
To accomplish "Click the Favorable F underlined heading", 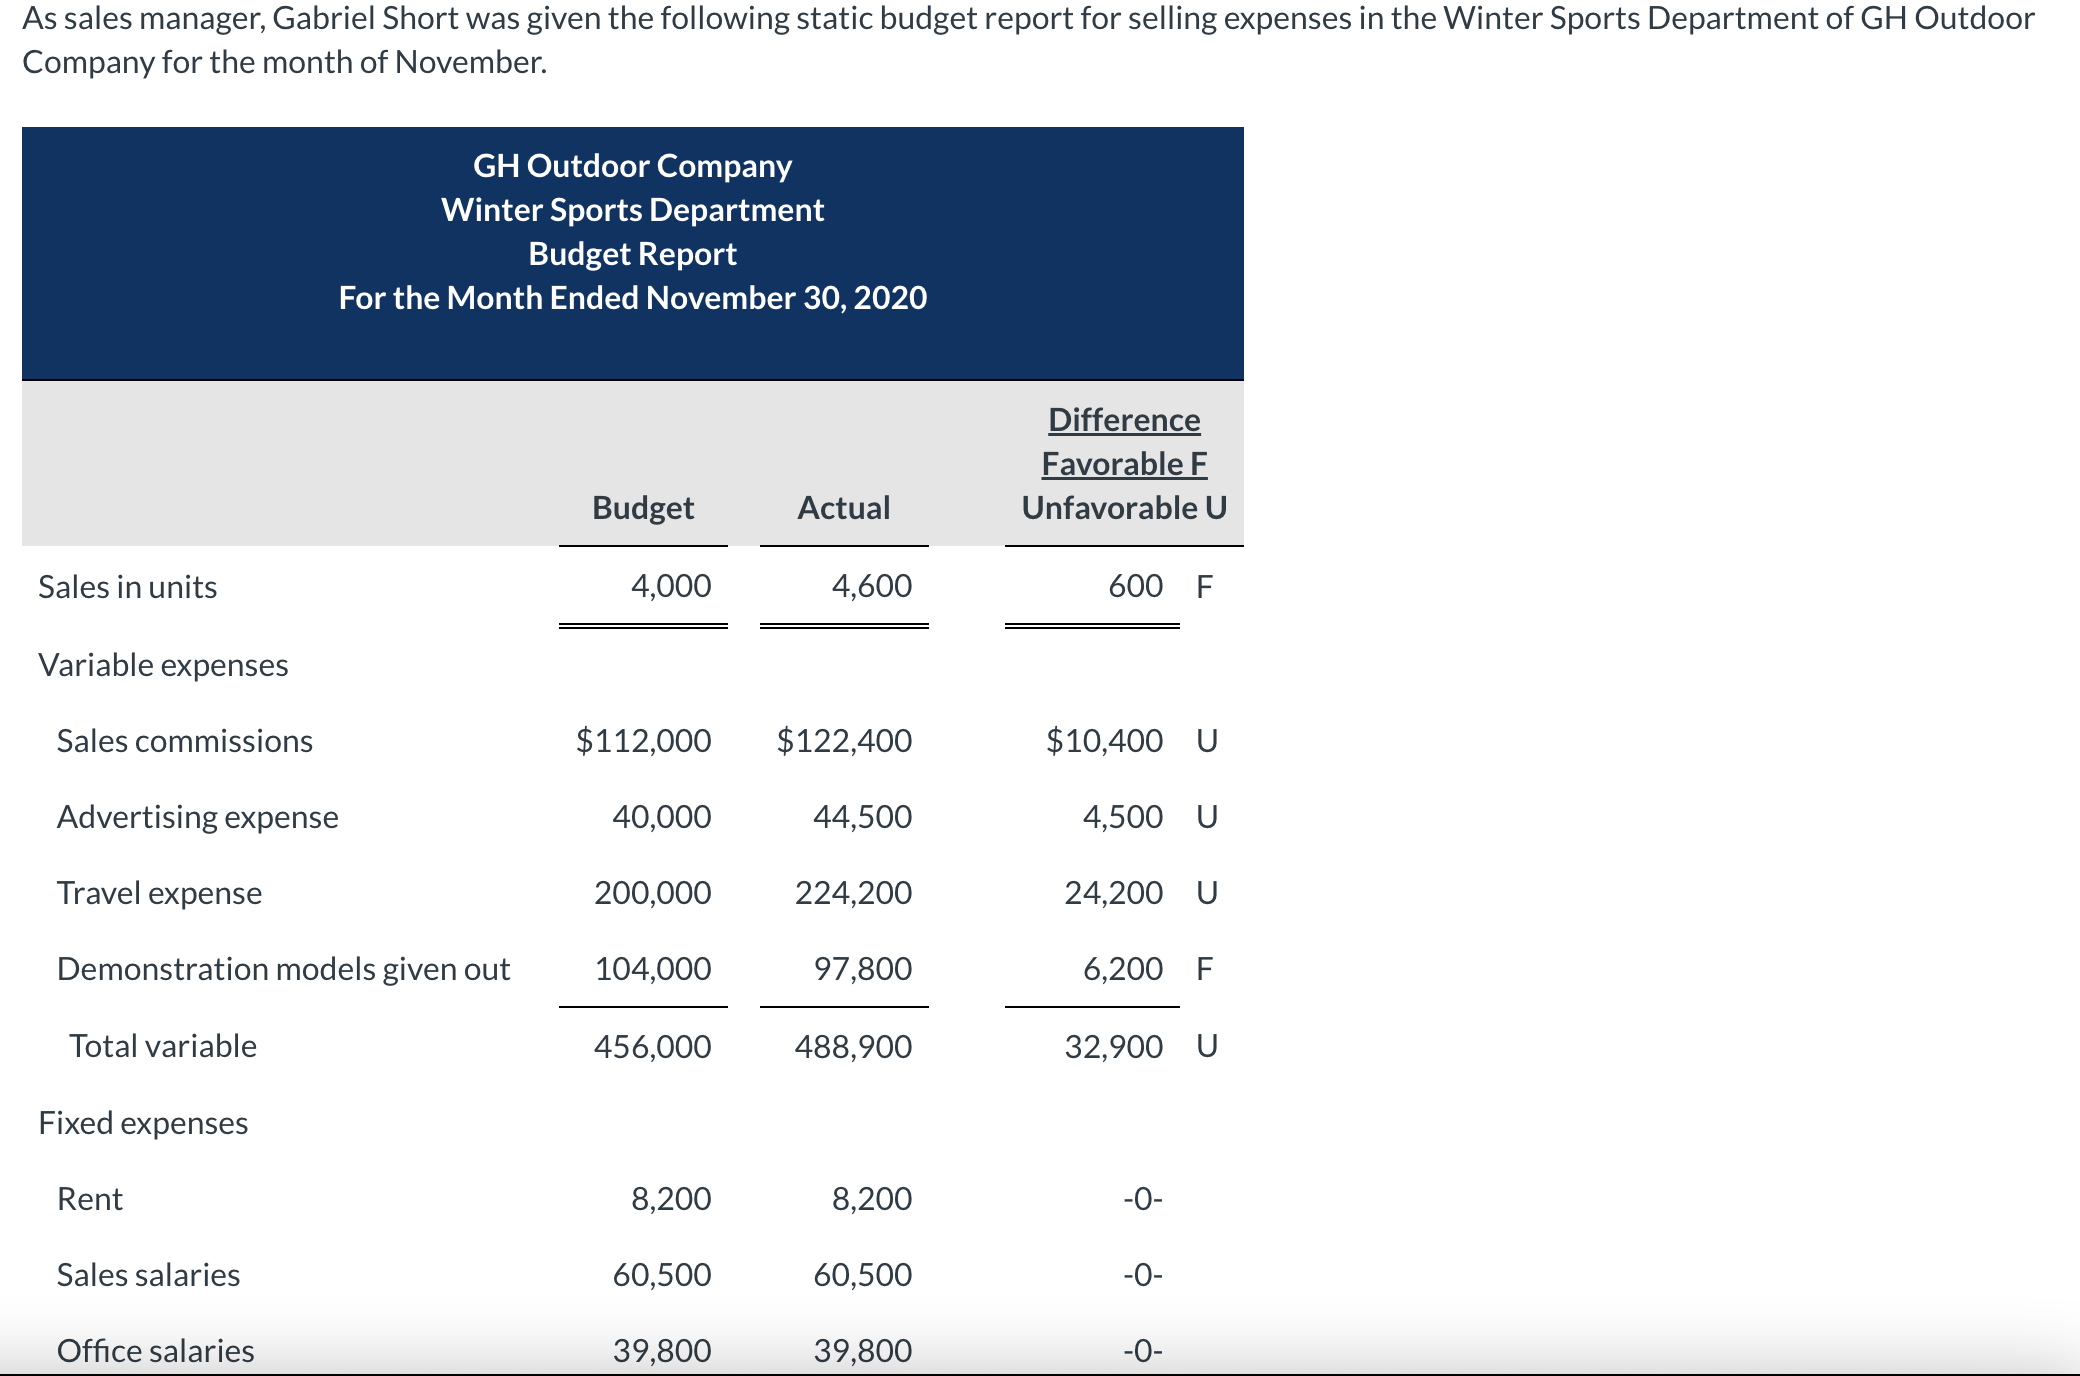I will click(1124, 464).
